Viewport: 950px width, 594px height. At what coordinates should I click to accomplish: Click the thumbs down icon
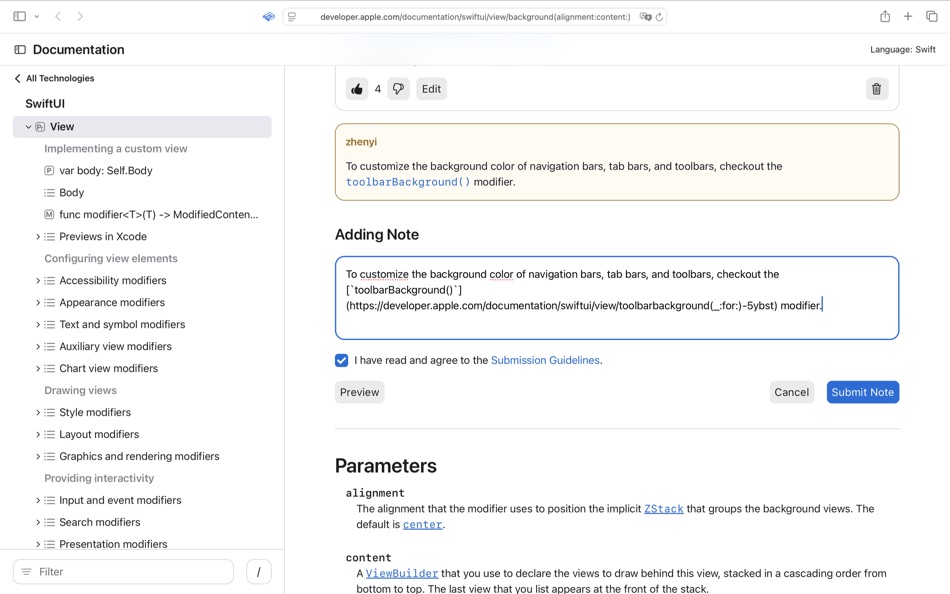pos(398,89)
